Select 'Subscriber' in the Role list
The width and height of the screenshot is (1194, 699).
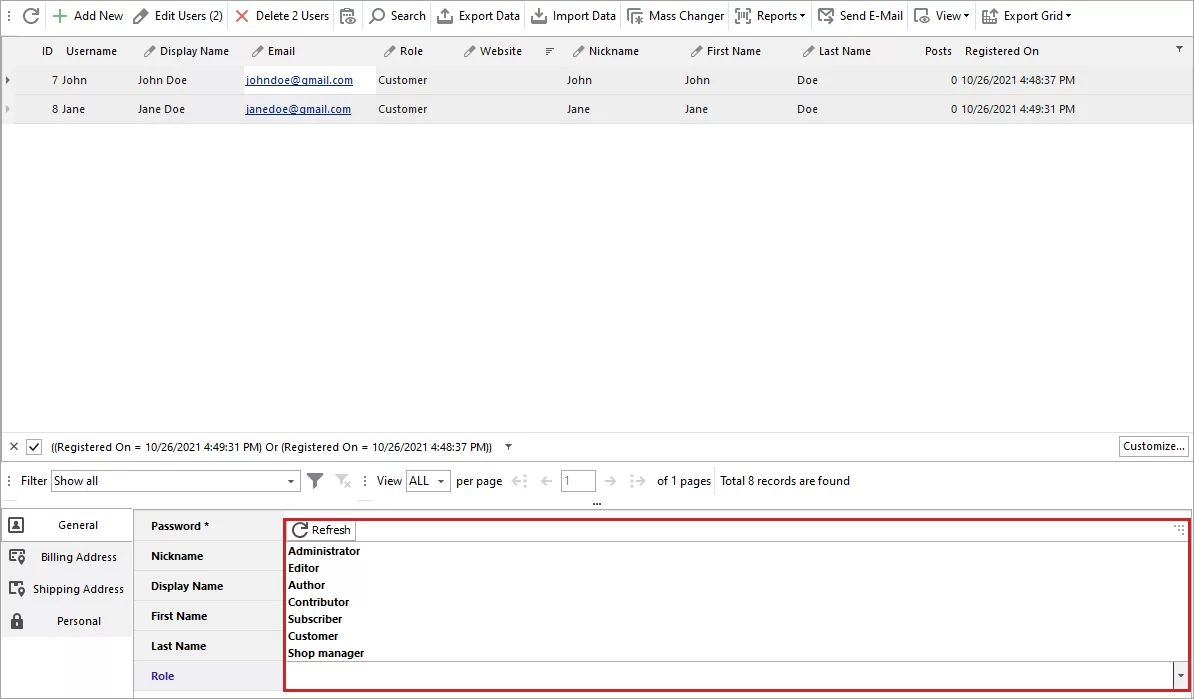[x=315, y=618]
